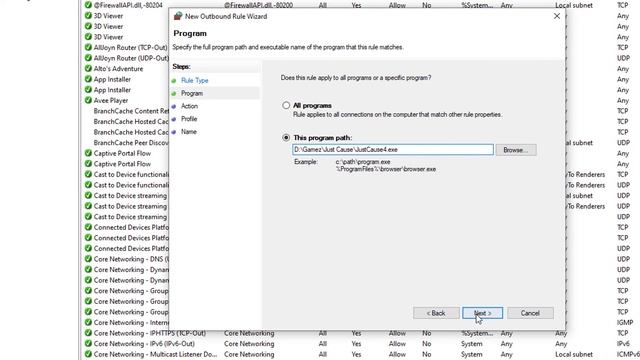Click the New Outbound Rule Wizard title icon
640x360 pixels.
point(178,16)
